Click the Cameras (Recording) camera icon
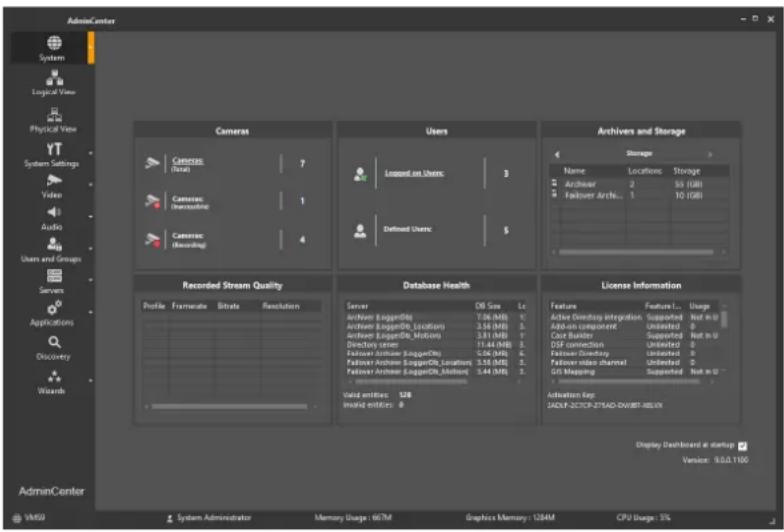Viewport: 784px width, 532px height. [x=152, y=240]
